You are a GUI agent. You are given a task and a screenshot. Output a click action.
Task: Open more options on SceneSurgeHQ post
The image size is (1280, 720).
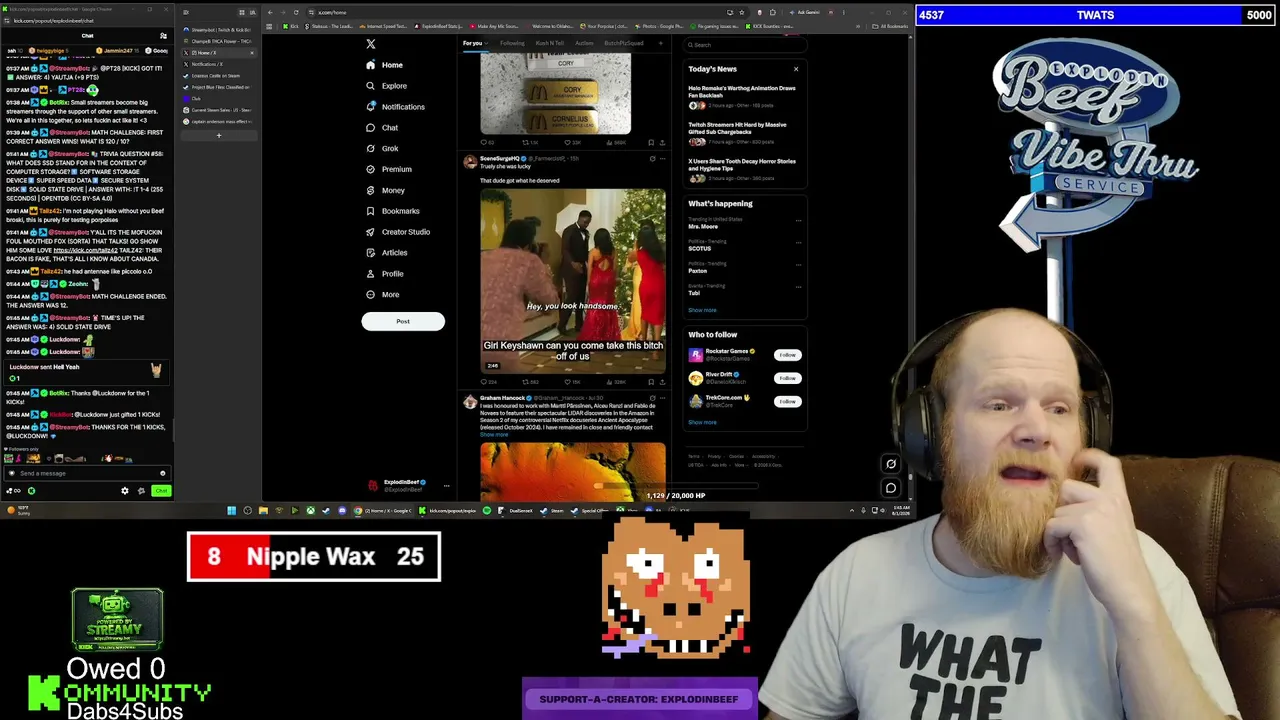662,159
